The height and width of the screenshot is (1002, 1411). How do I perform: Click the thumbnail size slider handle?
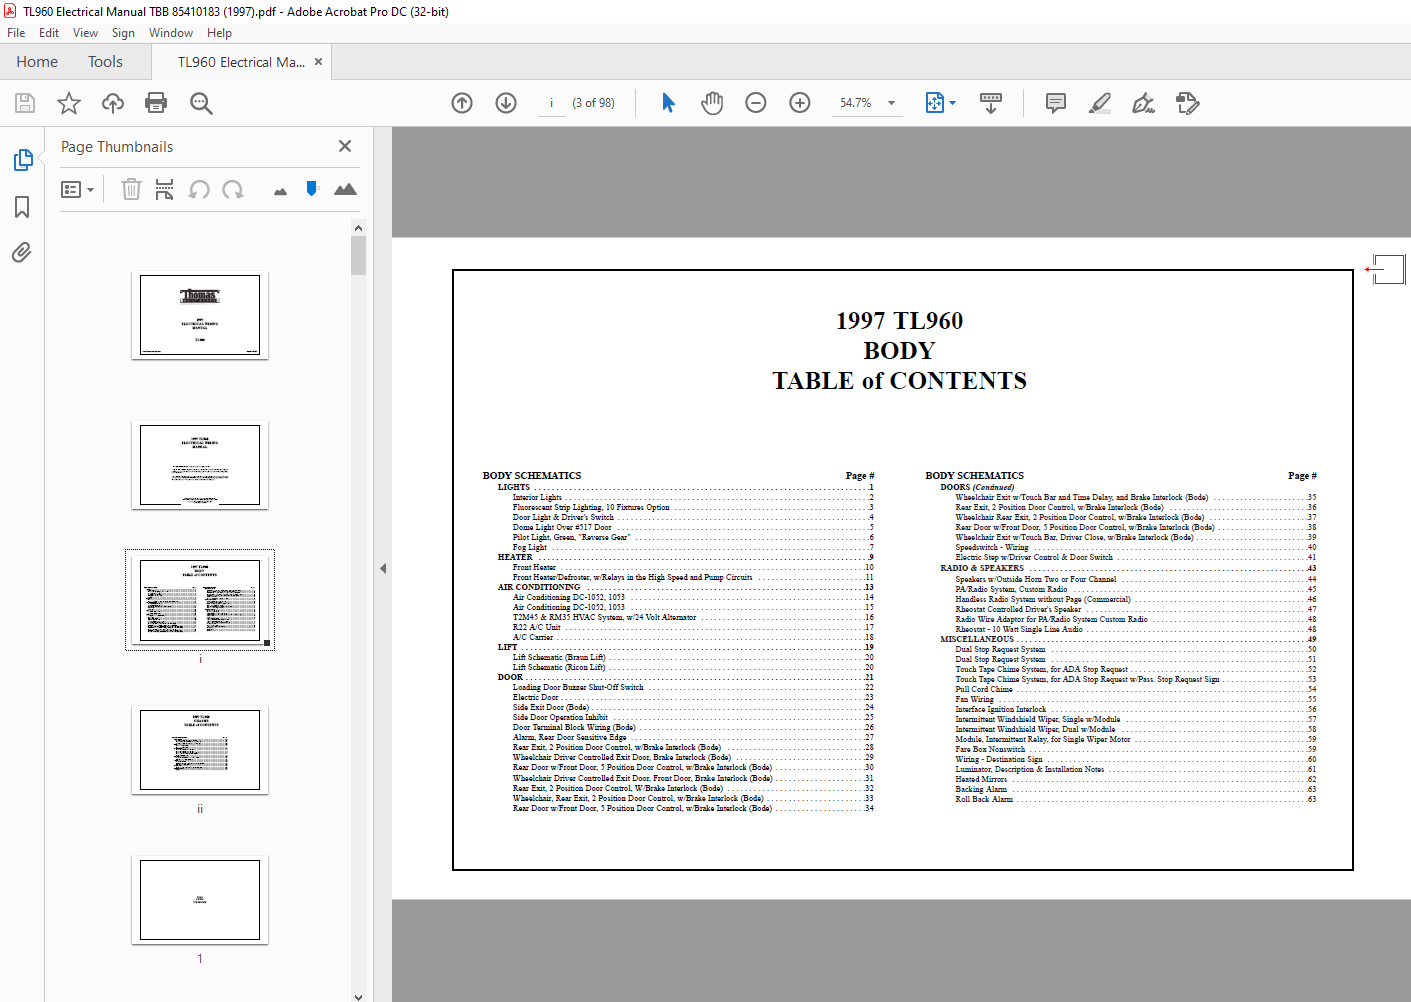[x=312, y=188]
